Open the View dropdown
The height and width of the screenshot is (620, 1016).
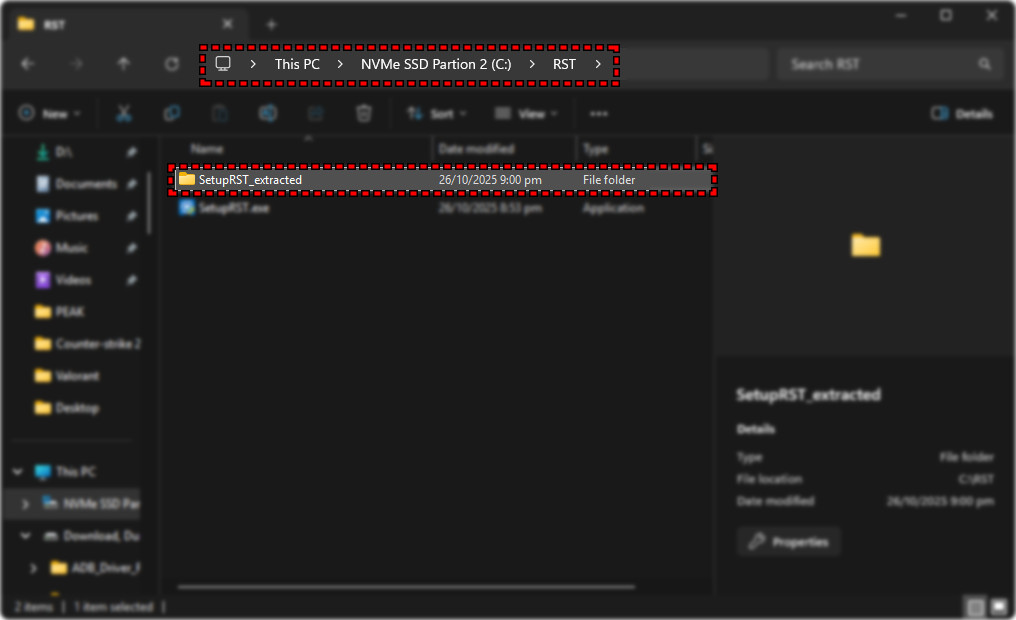pyautogui.click(x=525, y=113)
